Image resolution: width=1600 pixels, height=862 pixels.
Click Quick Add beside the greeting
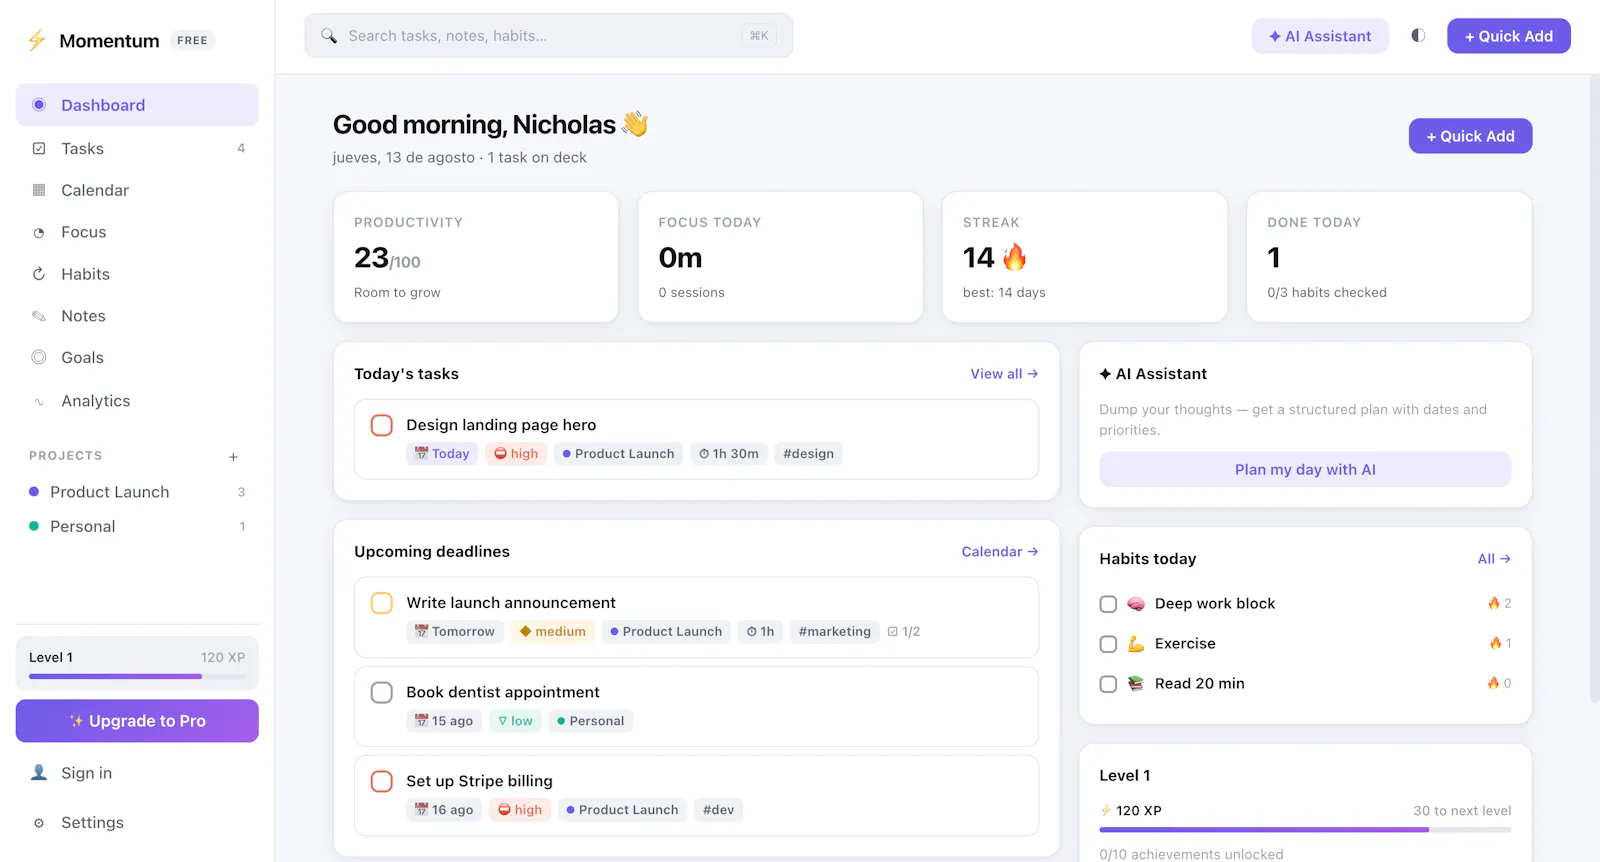[1470, 136]
